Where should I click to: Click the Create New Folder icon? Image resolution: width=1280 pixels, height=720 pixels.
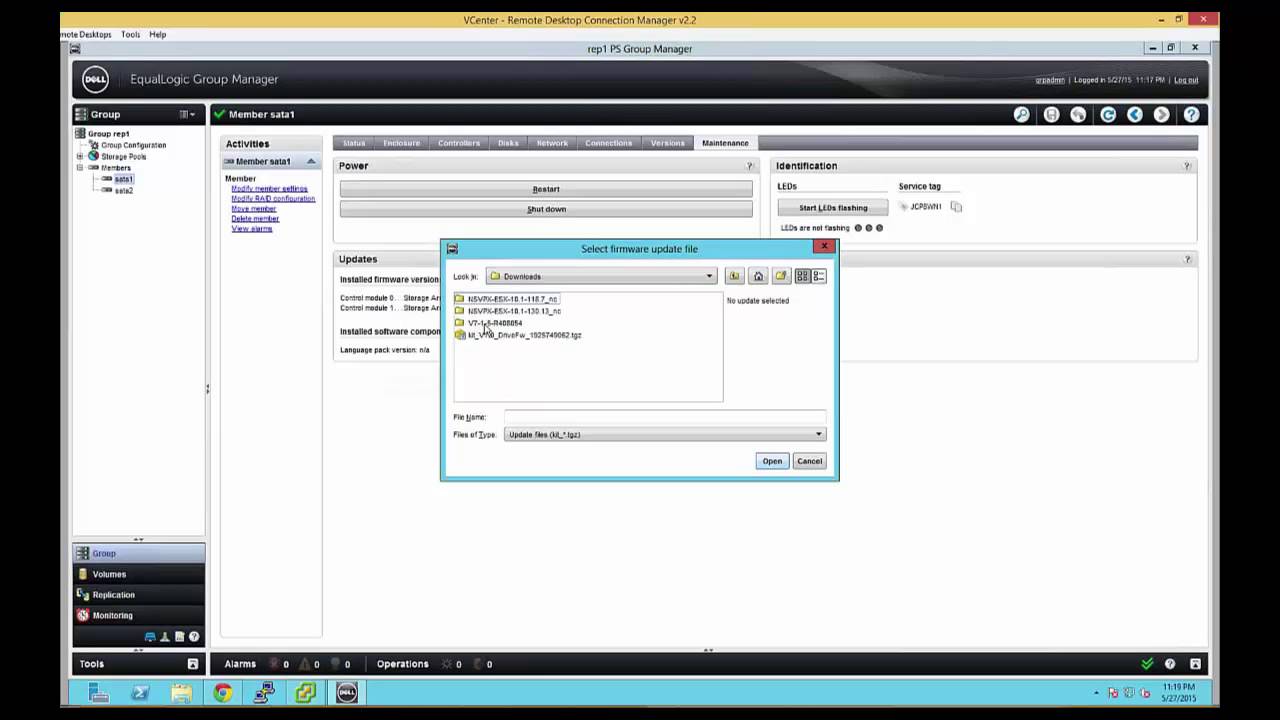(x=781, y=276)
